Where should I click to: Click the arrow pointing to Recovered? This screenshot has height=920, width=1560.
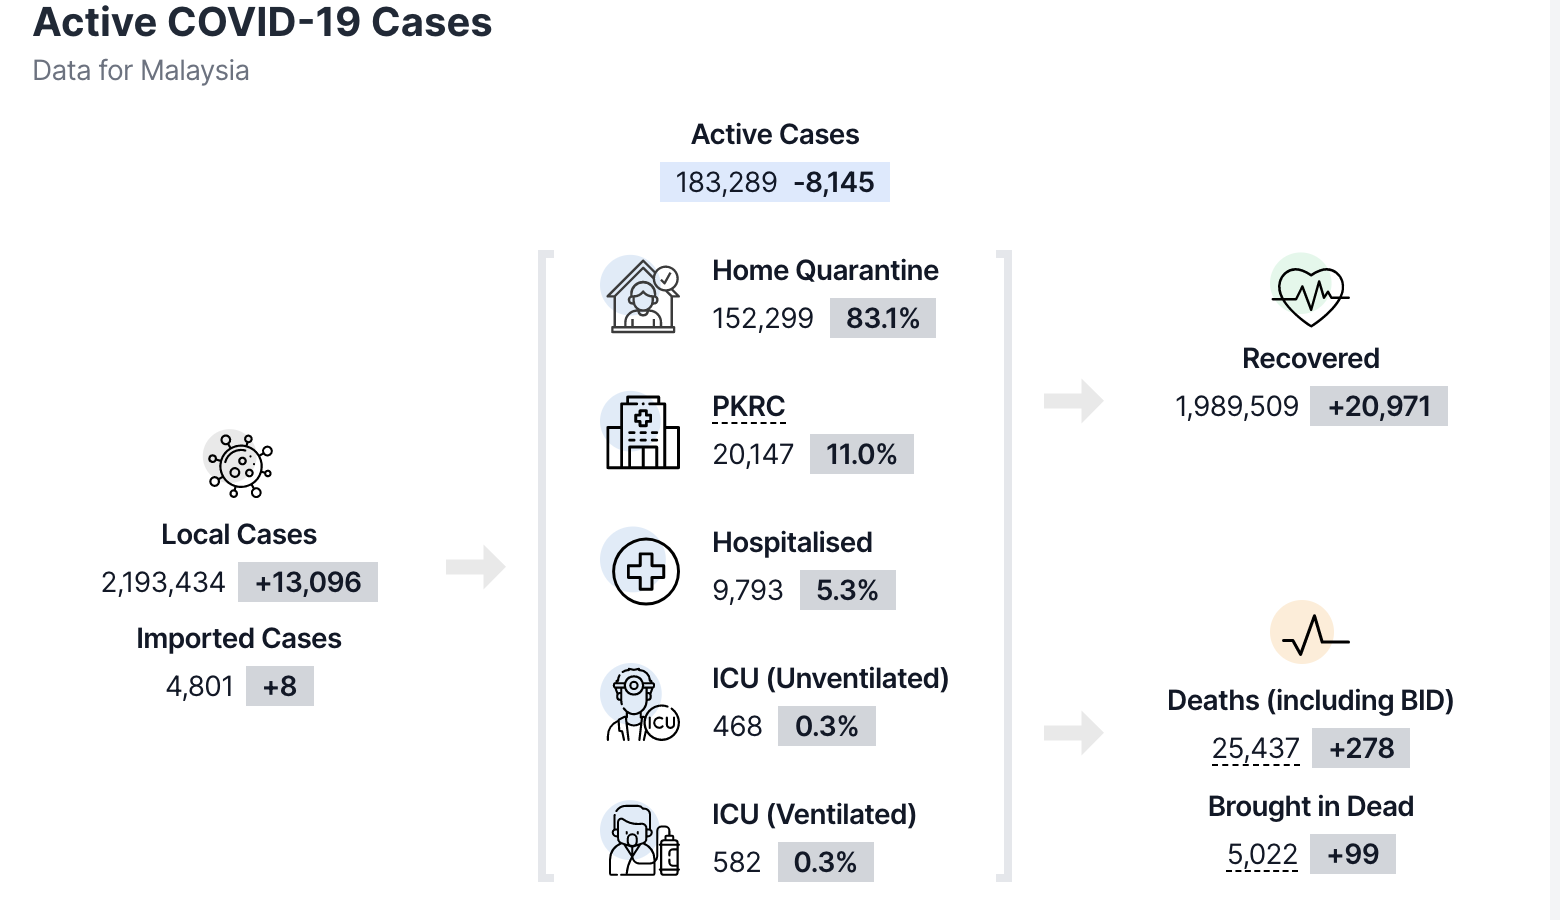(x=1073, y=401)
